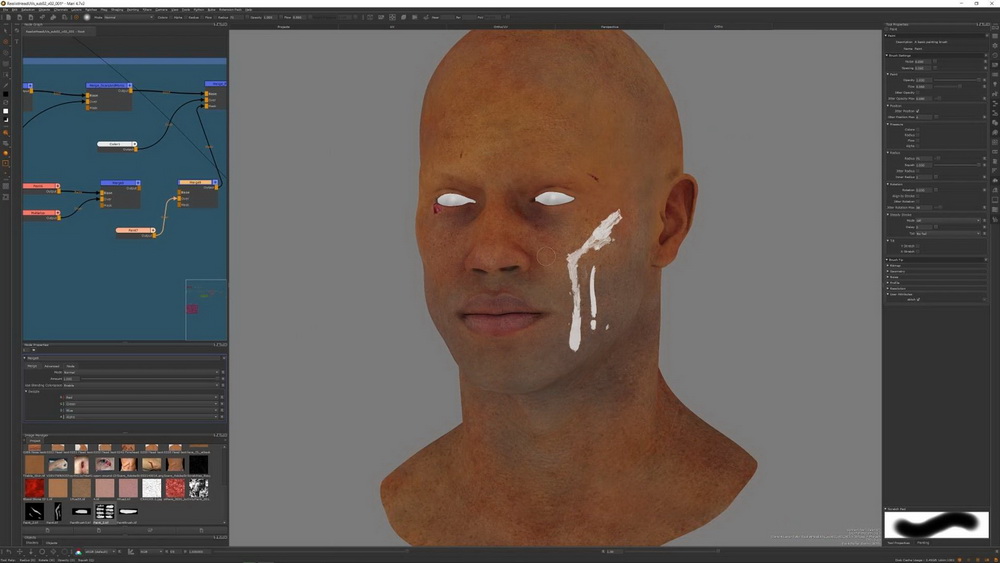This screenshot has width=1000, height=563.
Task: Collapse the Merge8 properties group
Action: [26, 358]
